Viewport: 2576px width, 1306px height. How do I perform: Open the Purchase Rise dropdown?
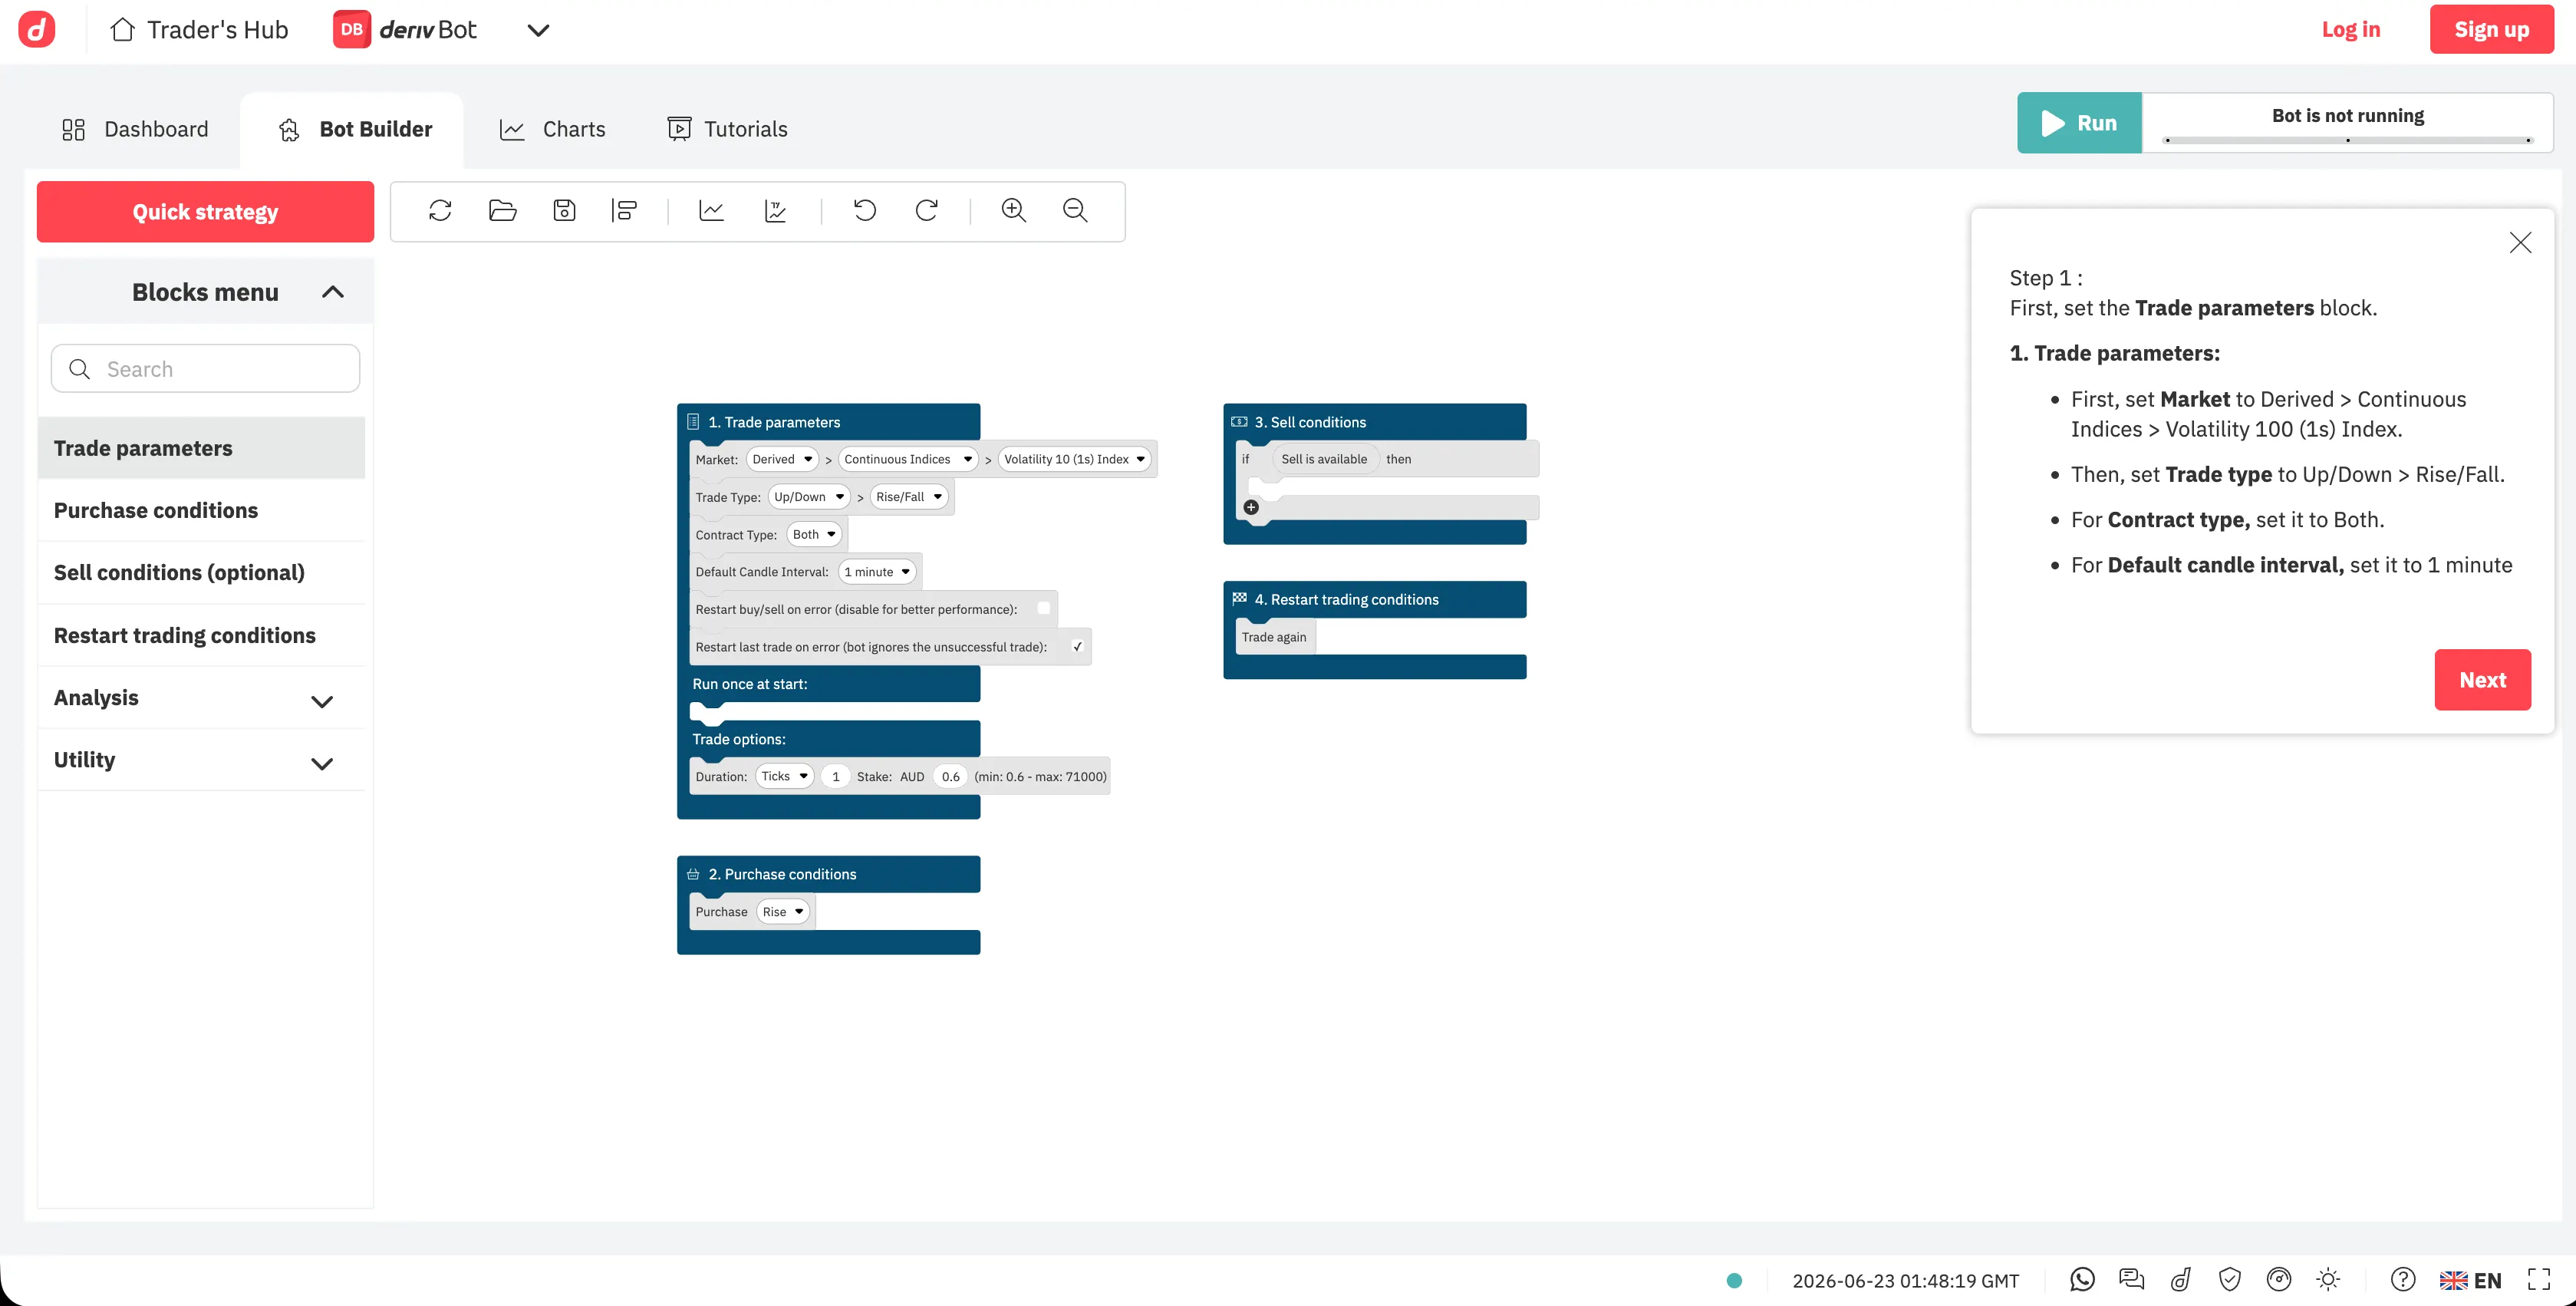783,911
